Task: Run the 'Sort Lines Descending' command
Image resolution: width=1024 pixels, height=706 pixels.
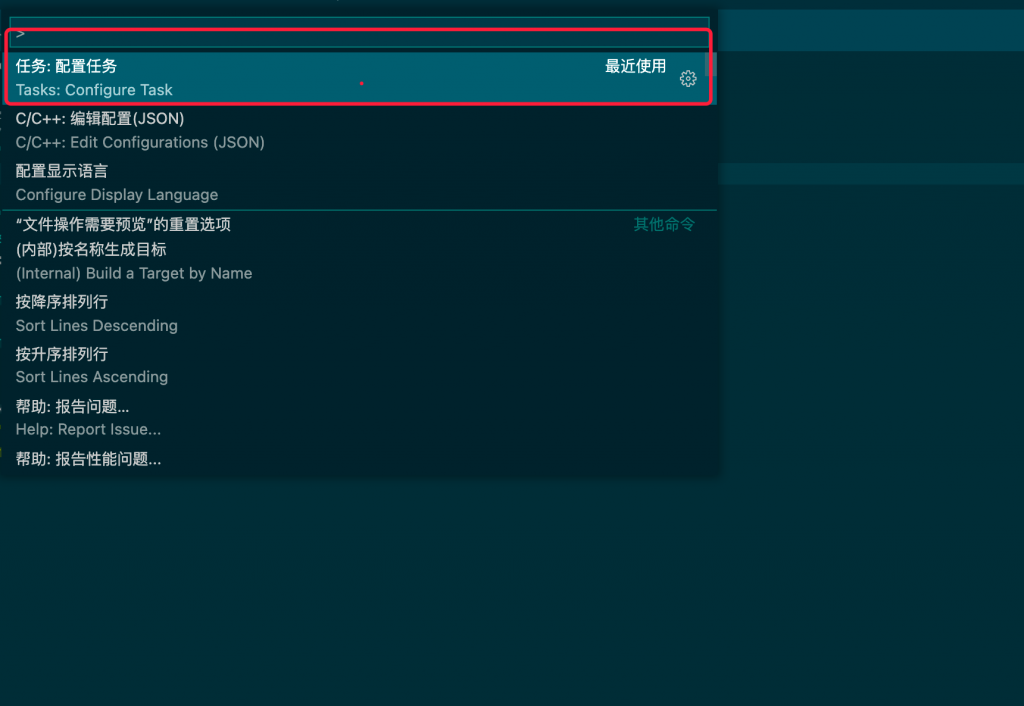Action: click(96, 326)
